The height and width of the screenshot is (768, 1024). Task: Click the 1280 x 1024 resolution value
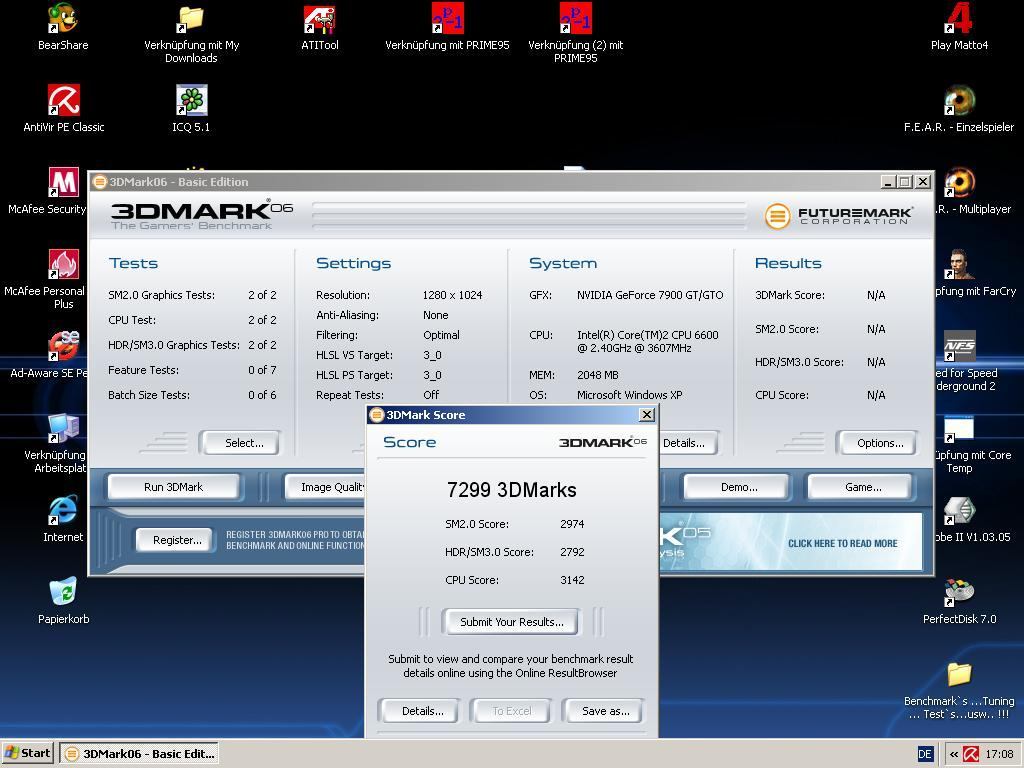coord(453,295)
